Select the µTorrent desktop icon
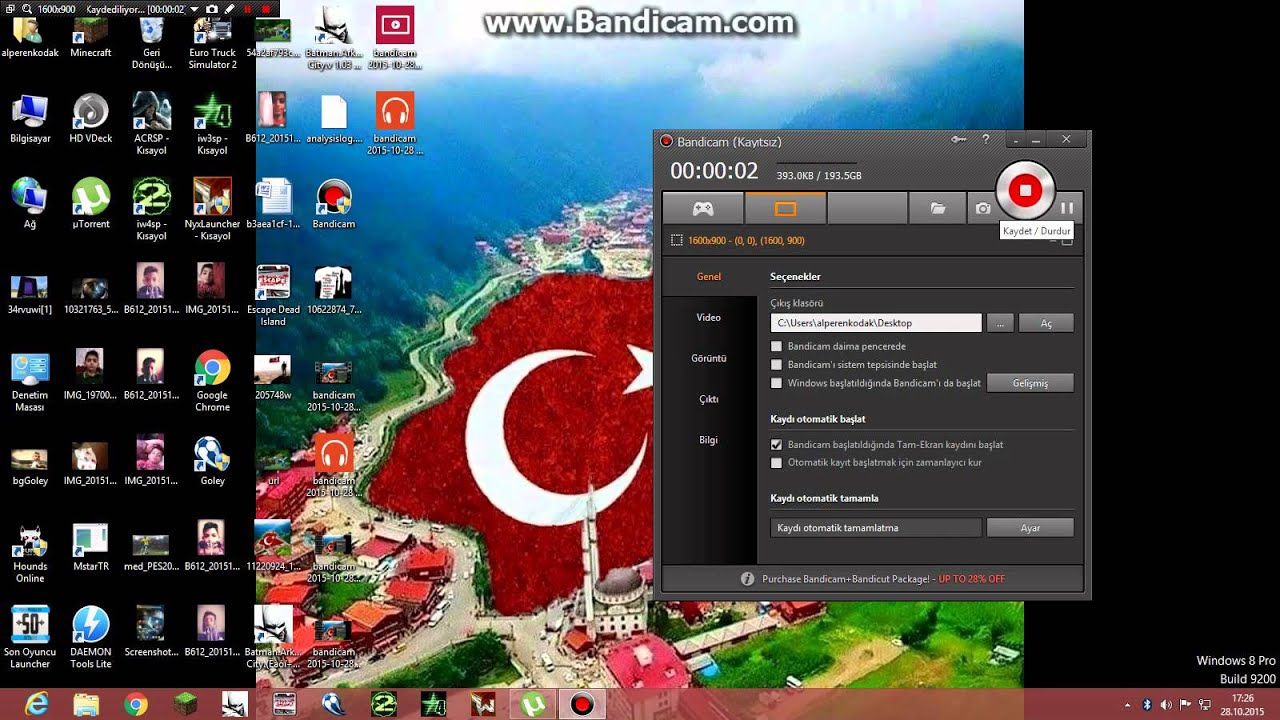Screen dimensions: 1280x720 (91, 203)
